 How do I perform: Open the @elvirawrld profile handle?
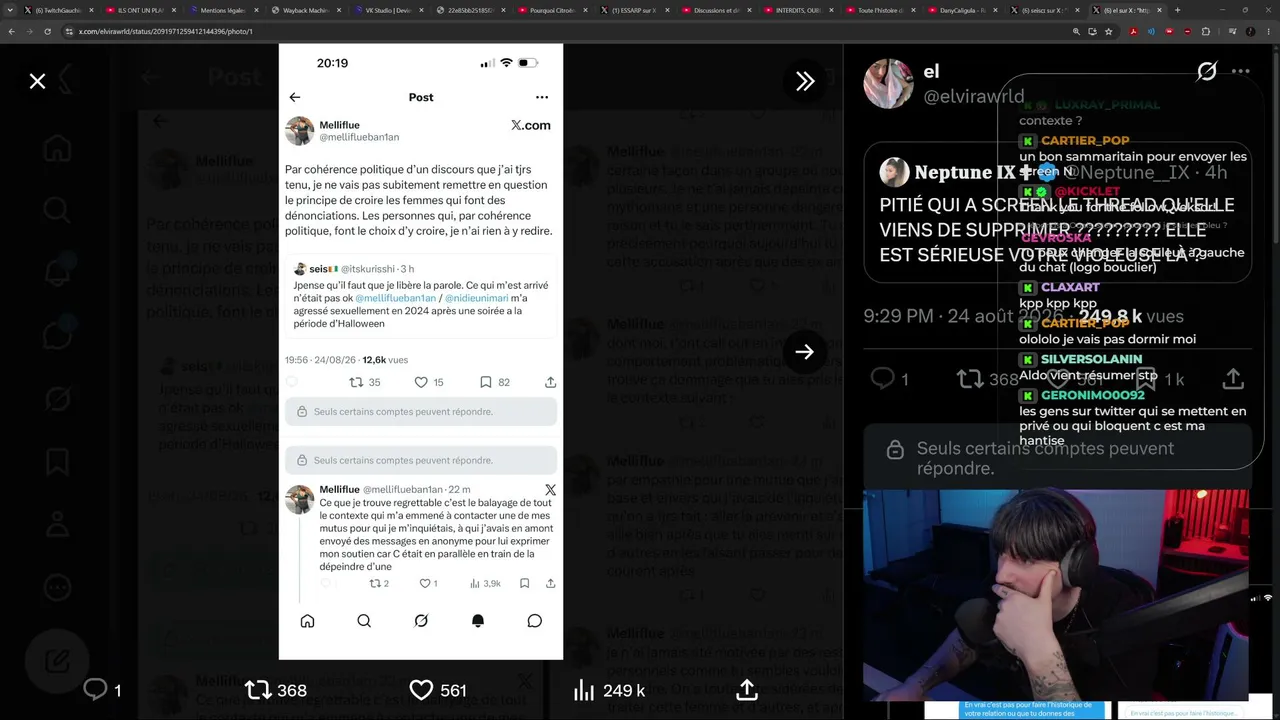point(973,97)
